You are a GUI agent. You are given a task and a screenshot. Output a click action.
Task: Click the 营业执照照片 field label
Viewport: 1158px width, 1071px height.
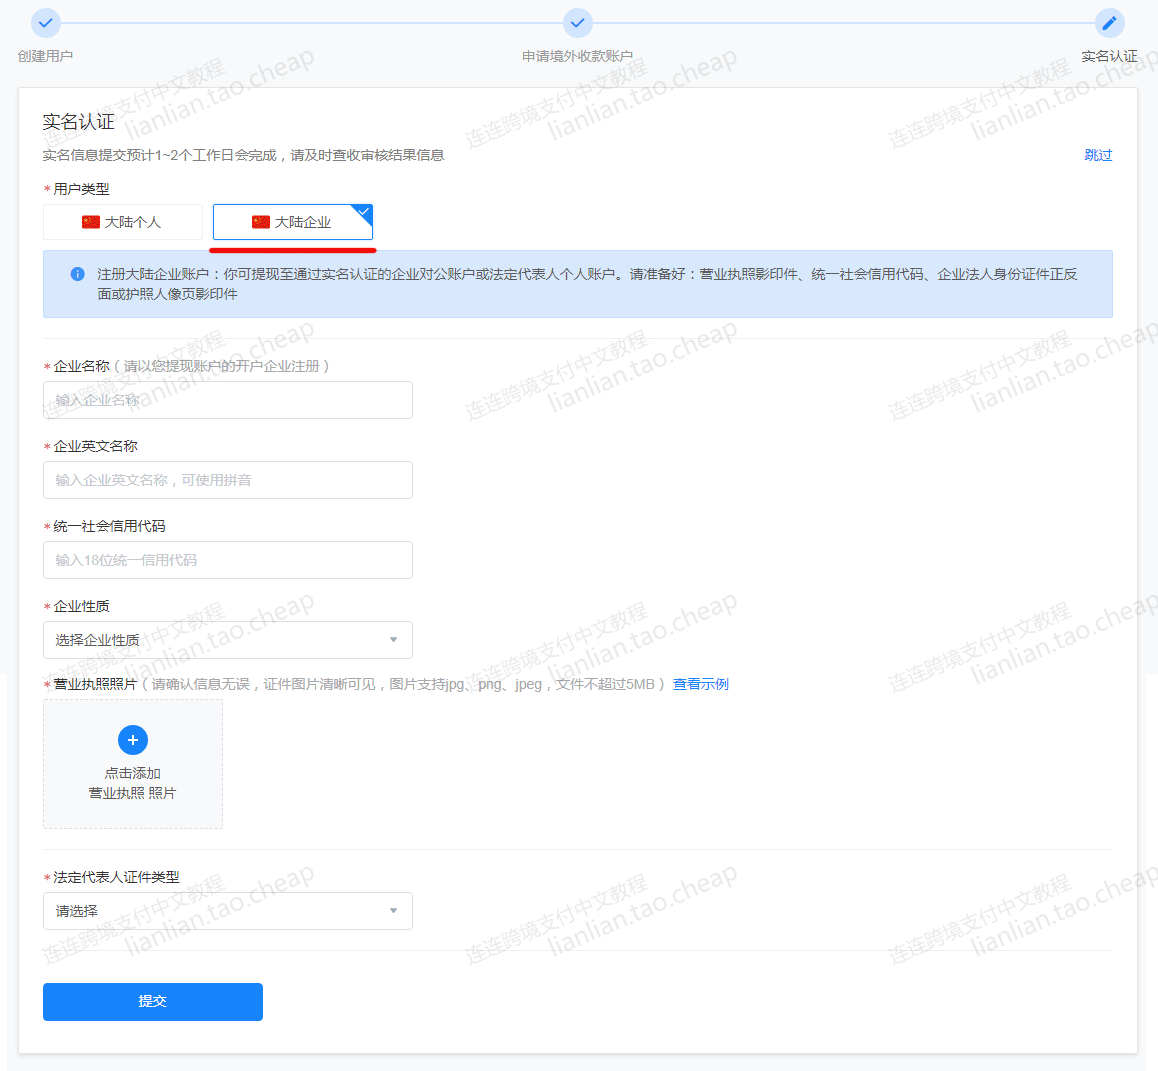(x=95, y=684)
